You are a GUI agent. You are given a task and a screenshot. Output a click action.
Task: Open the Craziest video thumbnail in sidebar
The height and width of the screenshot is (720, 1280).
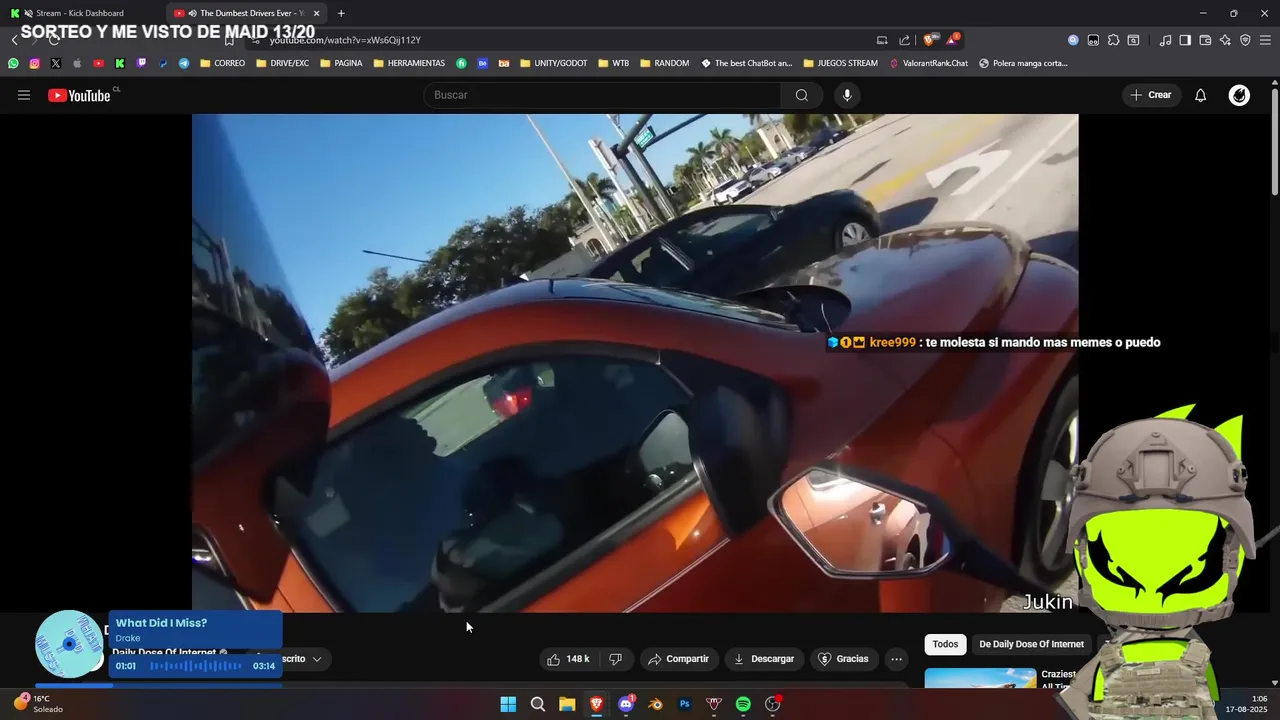pos(980,679)
